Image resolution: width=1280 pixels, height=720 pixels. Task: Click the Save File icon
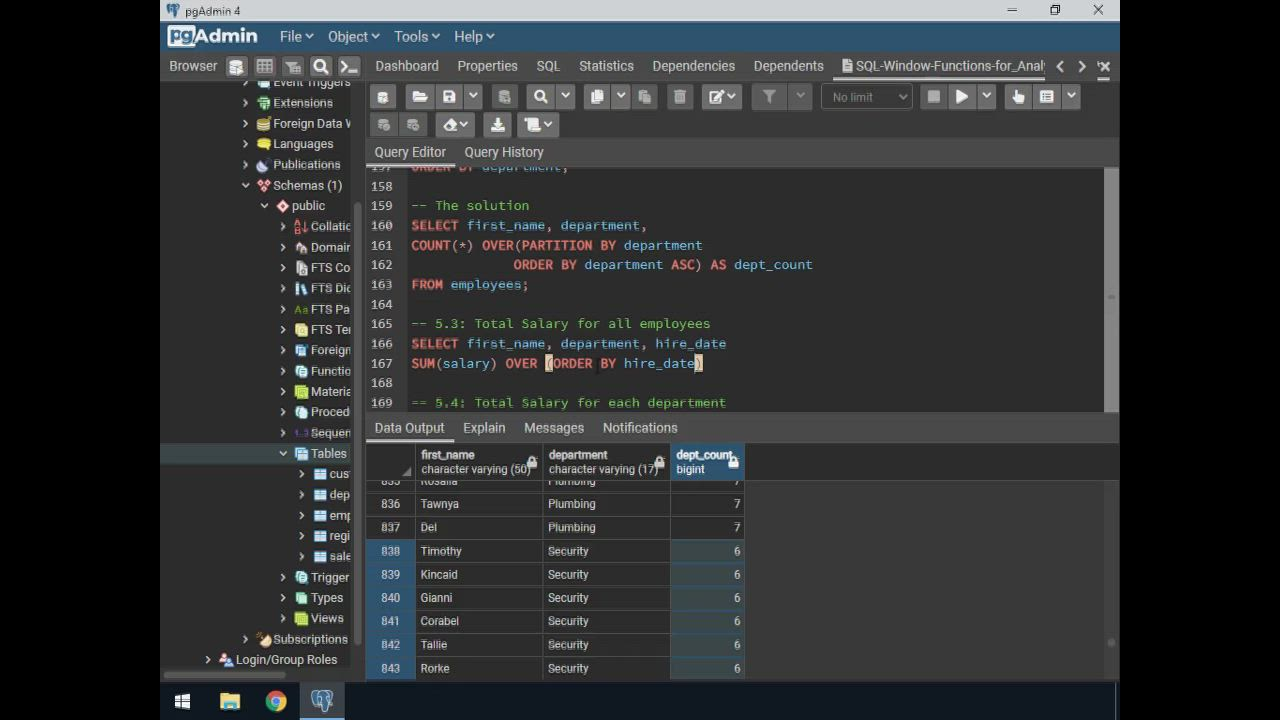(x=449, y=97)
